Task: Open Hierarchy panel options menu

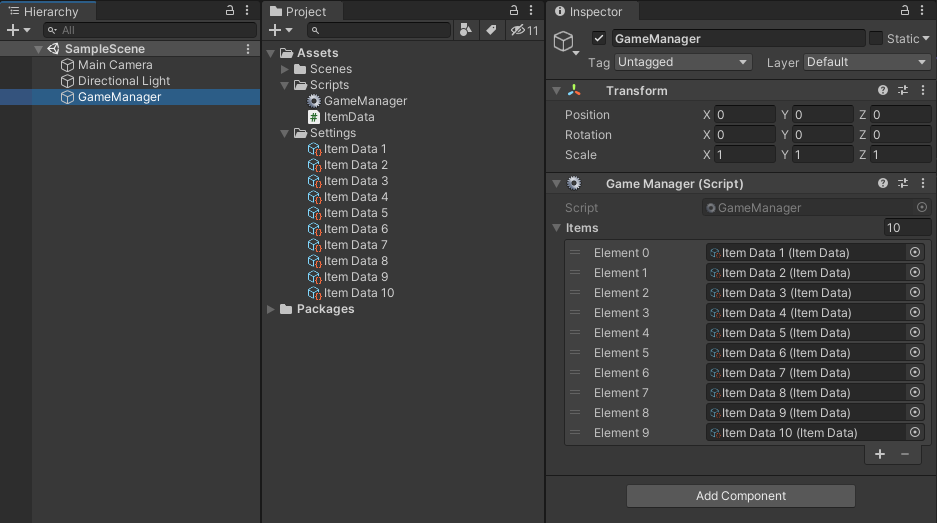Action: click(247, 10)
